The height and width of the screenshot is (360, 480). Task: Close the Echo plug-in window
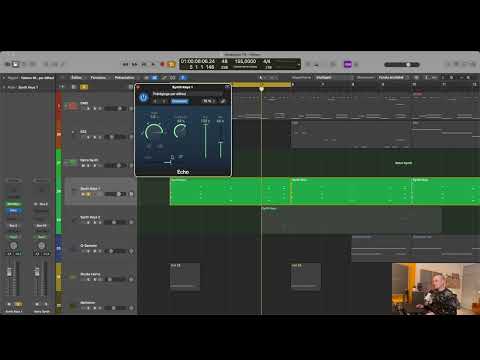[x=138, y=87]
